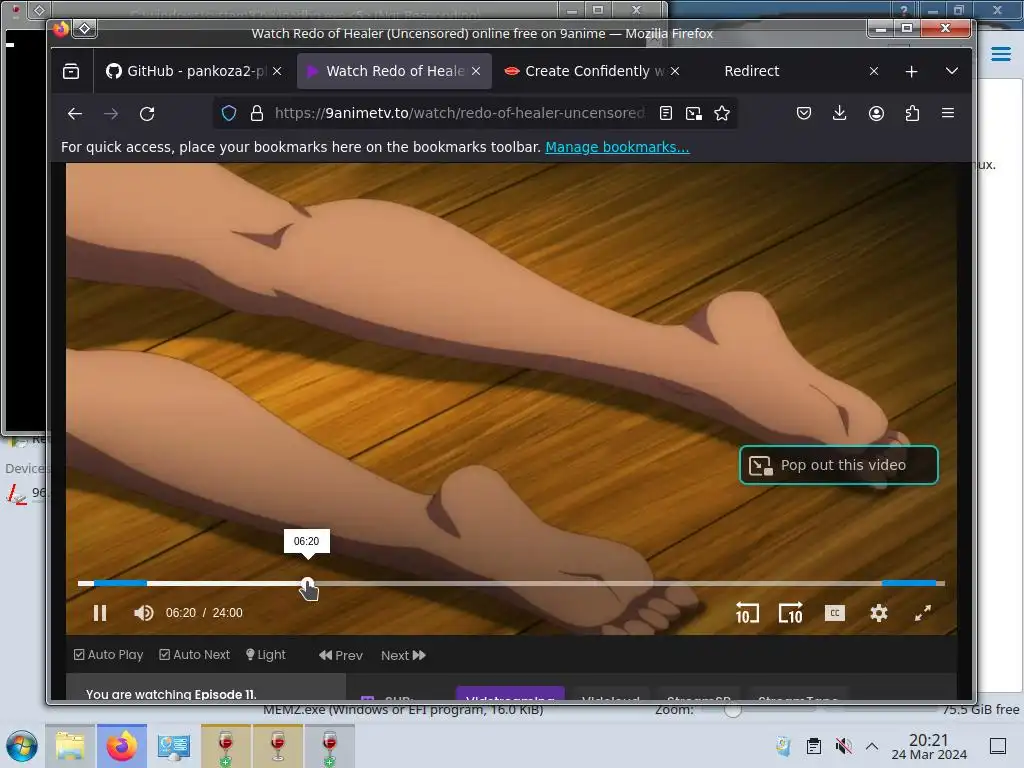Open video player settings gear

tap(878, 613)
